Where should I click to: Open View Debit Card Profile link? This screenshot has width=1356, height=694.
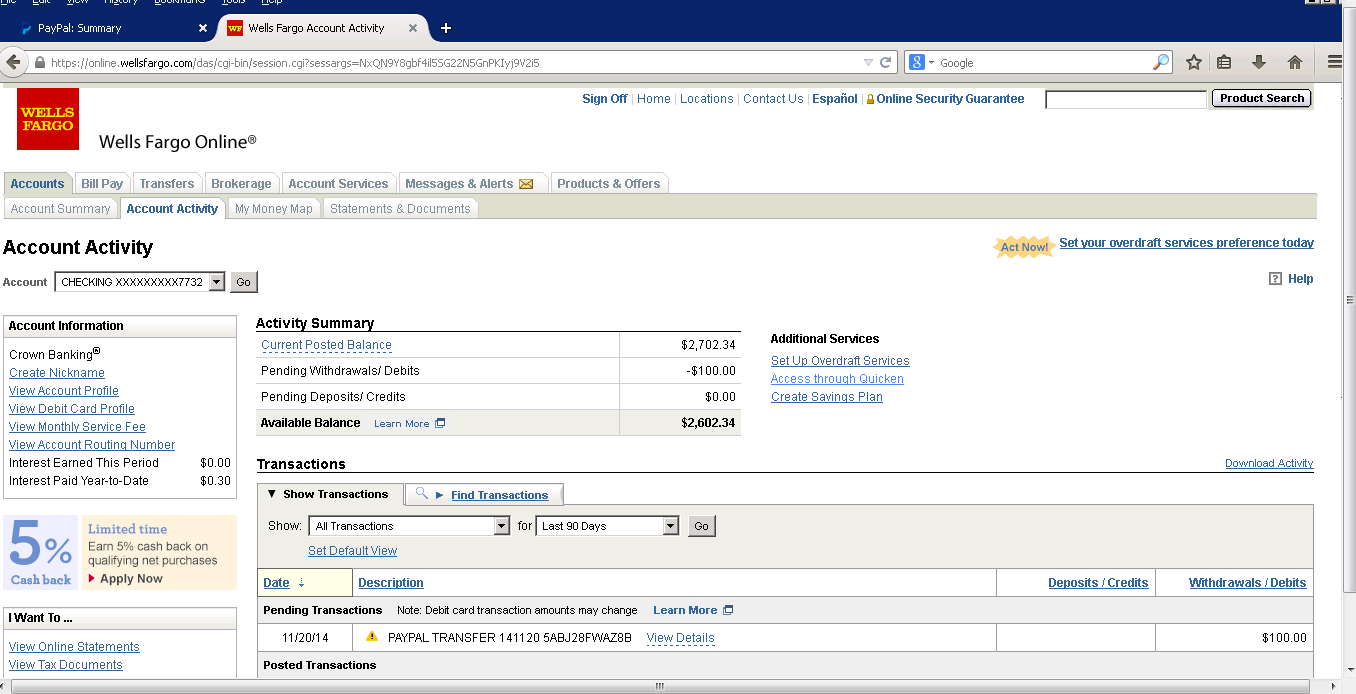(x=72, y=409)
